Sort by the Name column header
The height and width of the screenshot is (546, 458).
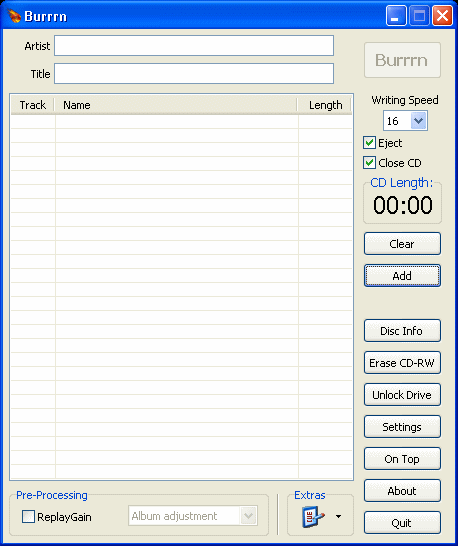176,105
